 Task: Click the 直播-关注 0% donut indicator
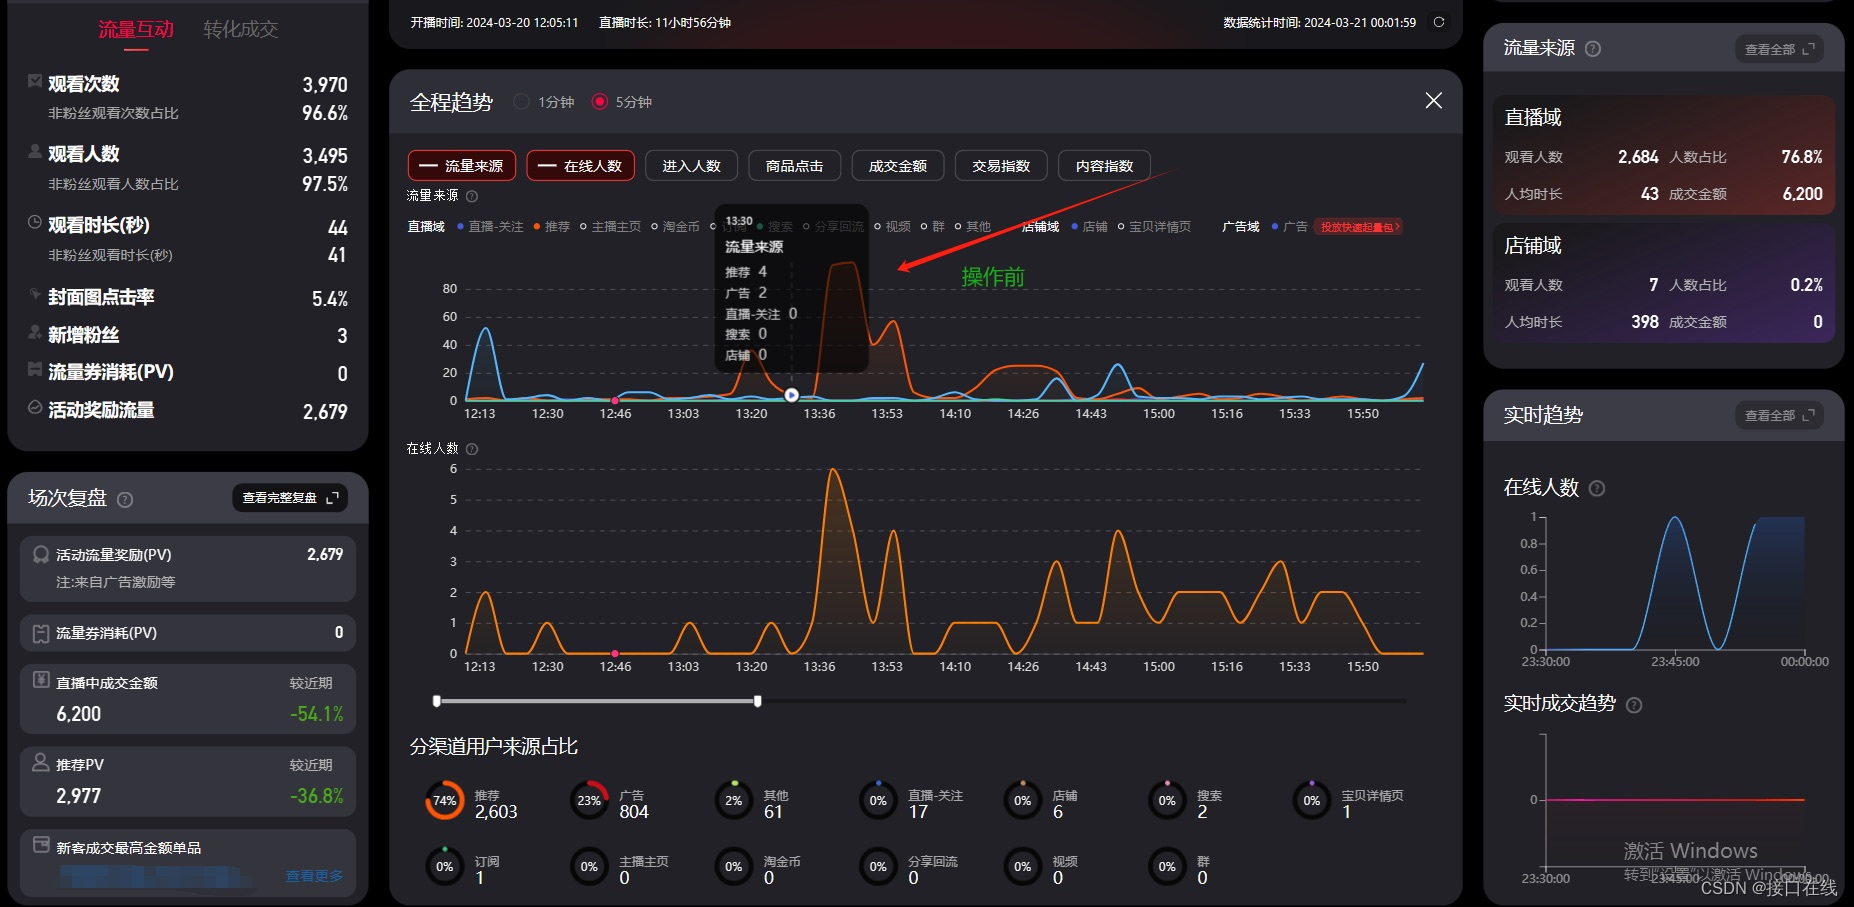(878, 800)
